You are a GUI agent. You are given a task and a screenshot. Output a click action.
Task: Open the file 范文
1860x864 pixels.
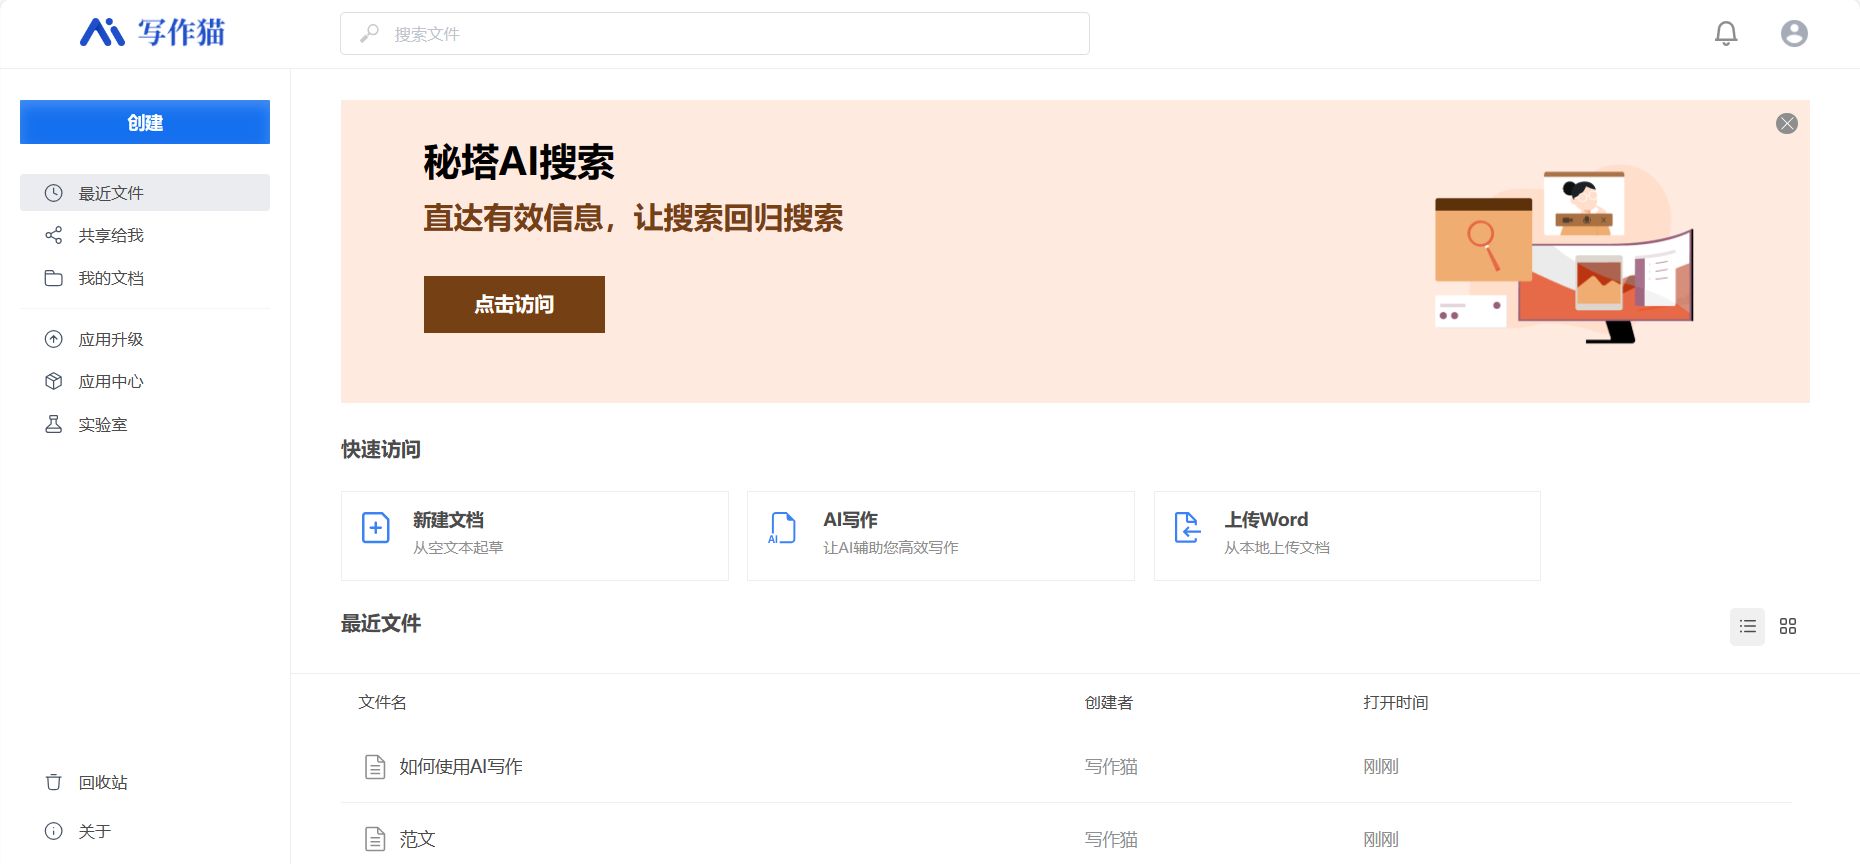(x=417, y=839)
